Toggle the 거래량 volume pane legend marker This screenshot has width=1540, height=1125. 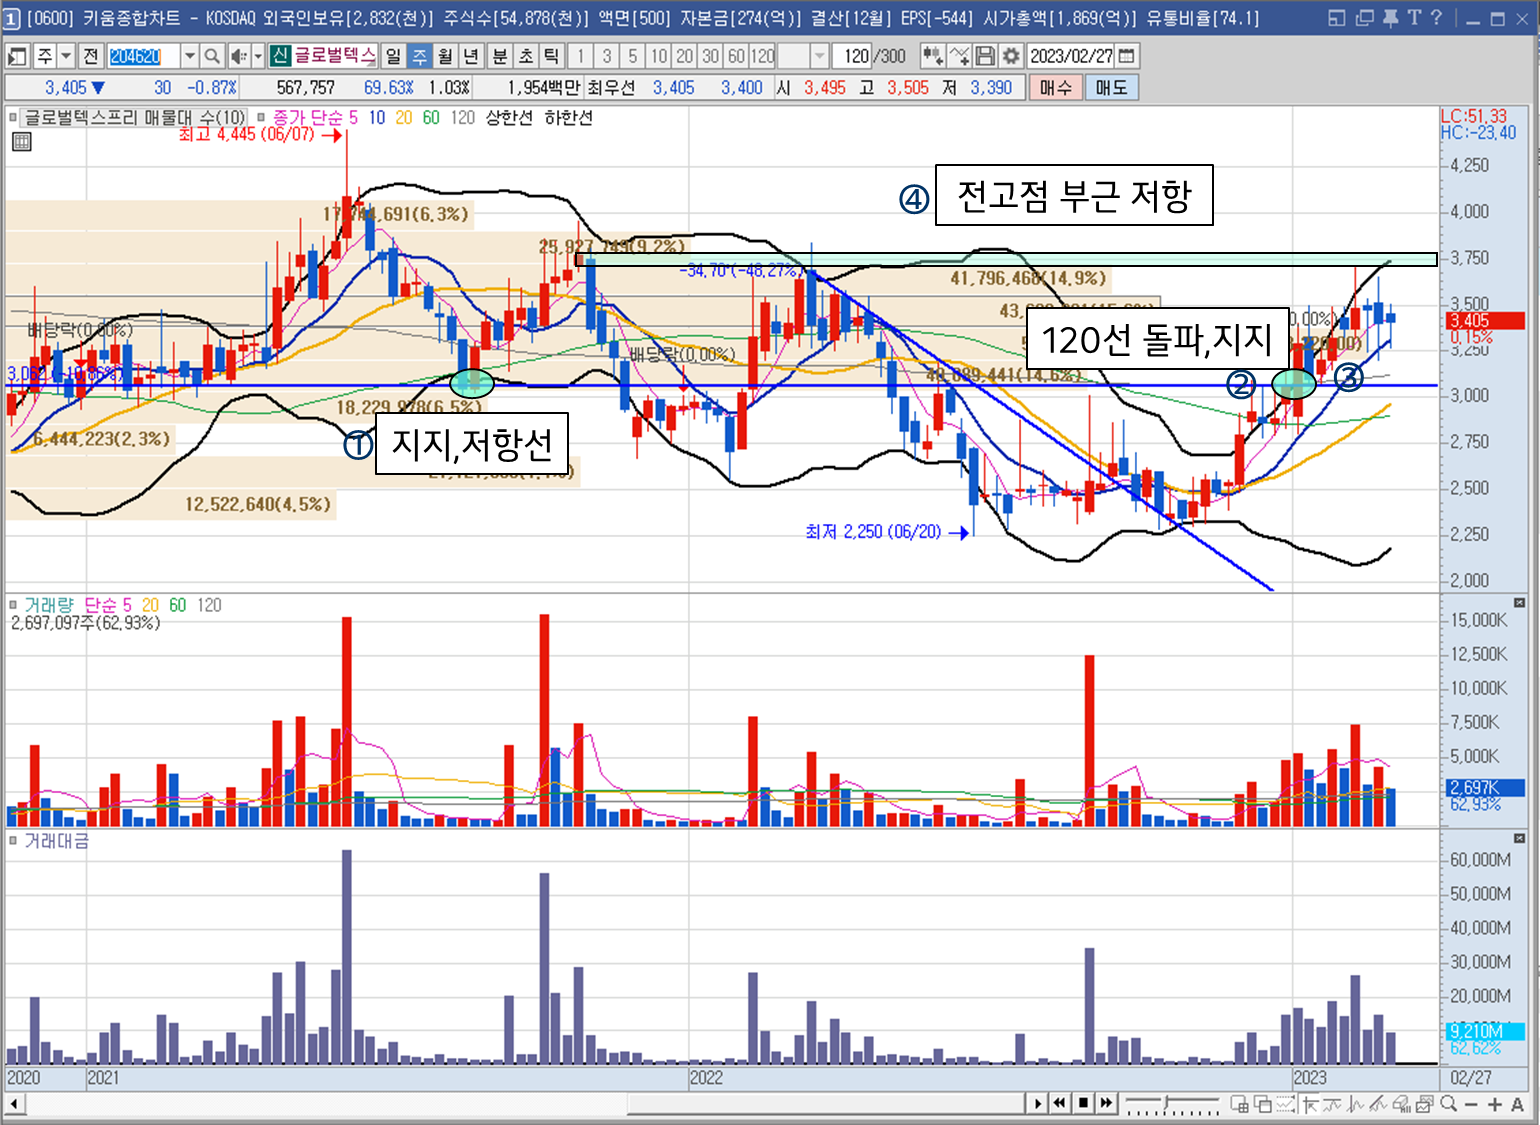coord(13,604)
